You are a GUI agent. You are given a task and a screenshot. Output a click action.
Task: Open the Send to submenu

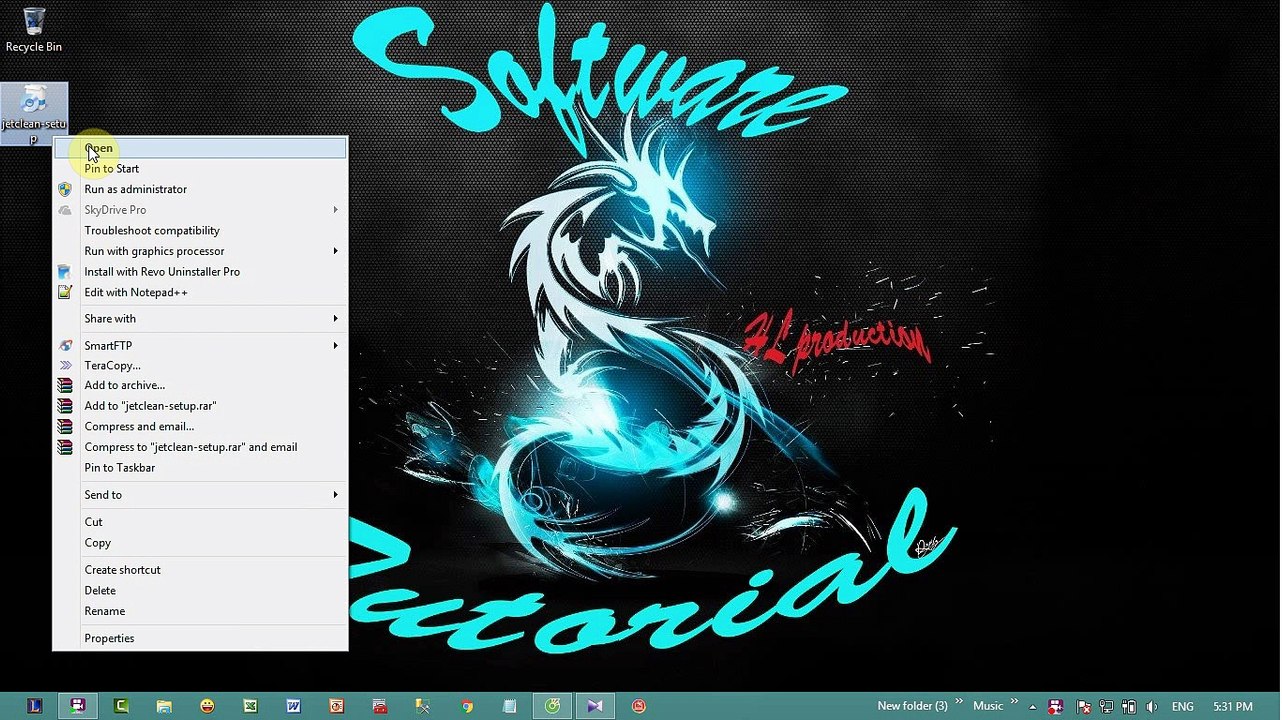200,495
